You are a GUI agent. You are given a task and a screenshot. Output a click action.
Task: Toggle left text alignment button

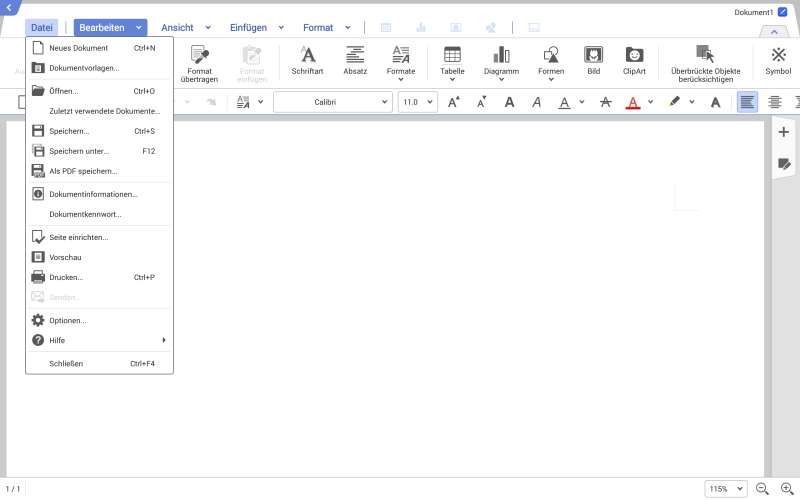coord(747,102)
